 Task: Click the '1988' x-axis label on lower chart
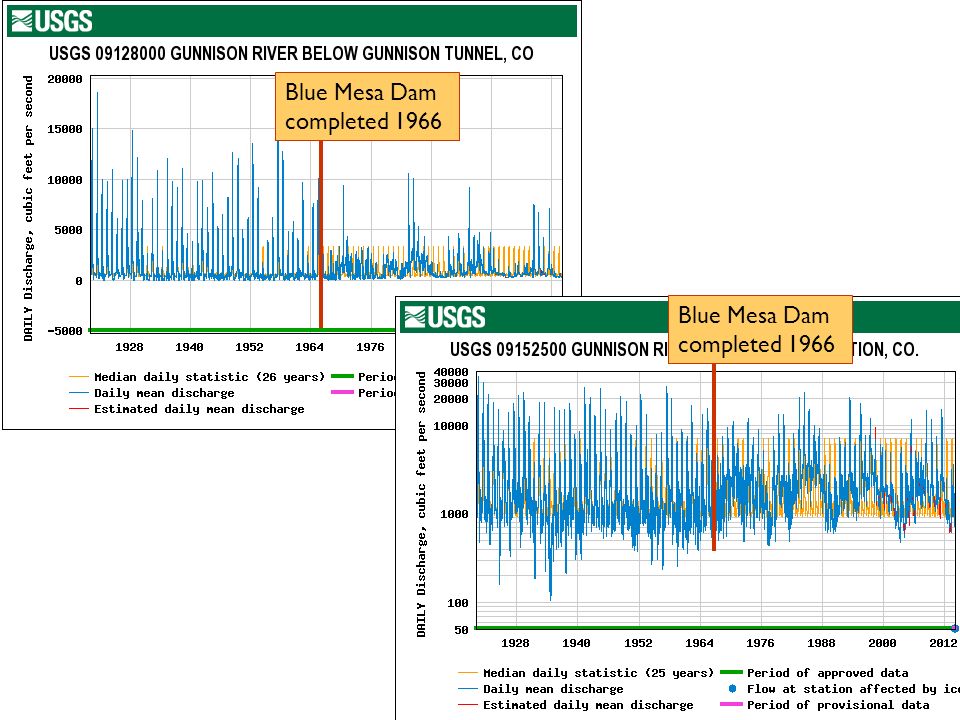coord(821,643)
